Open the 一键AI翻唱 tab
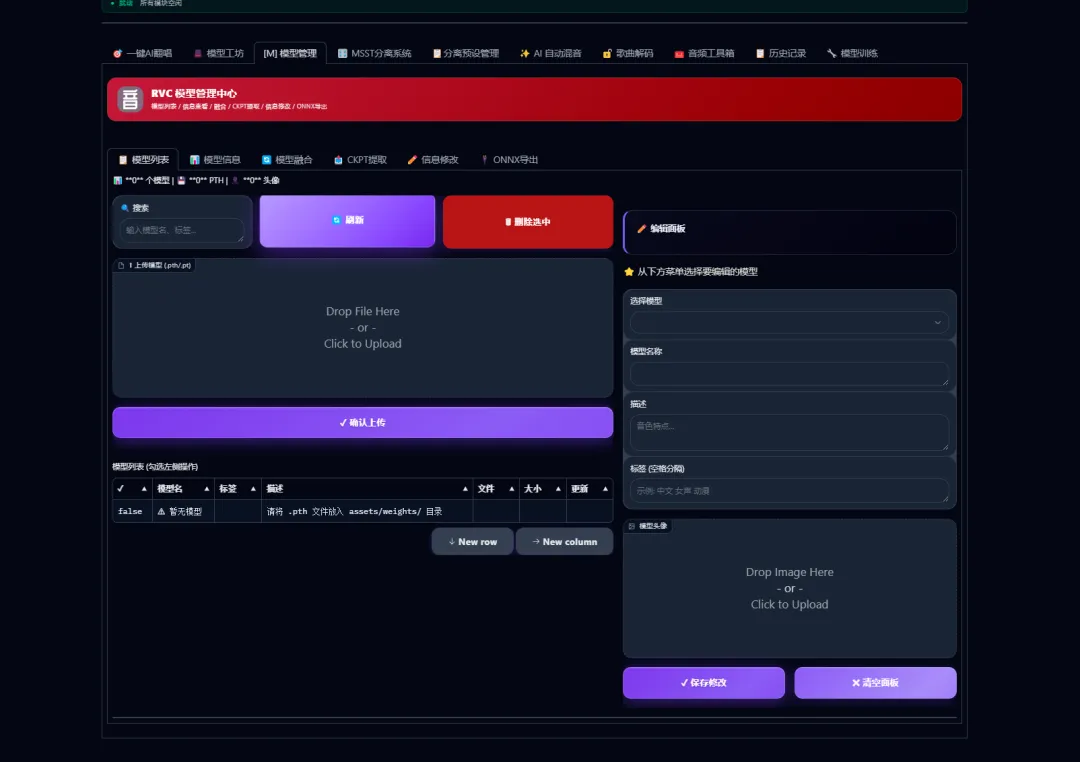Screen dimensions: 1080x762 [143, 53]
